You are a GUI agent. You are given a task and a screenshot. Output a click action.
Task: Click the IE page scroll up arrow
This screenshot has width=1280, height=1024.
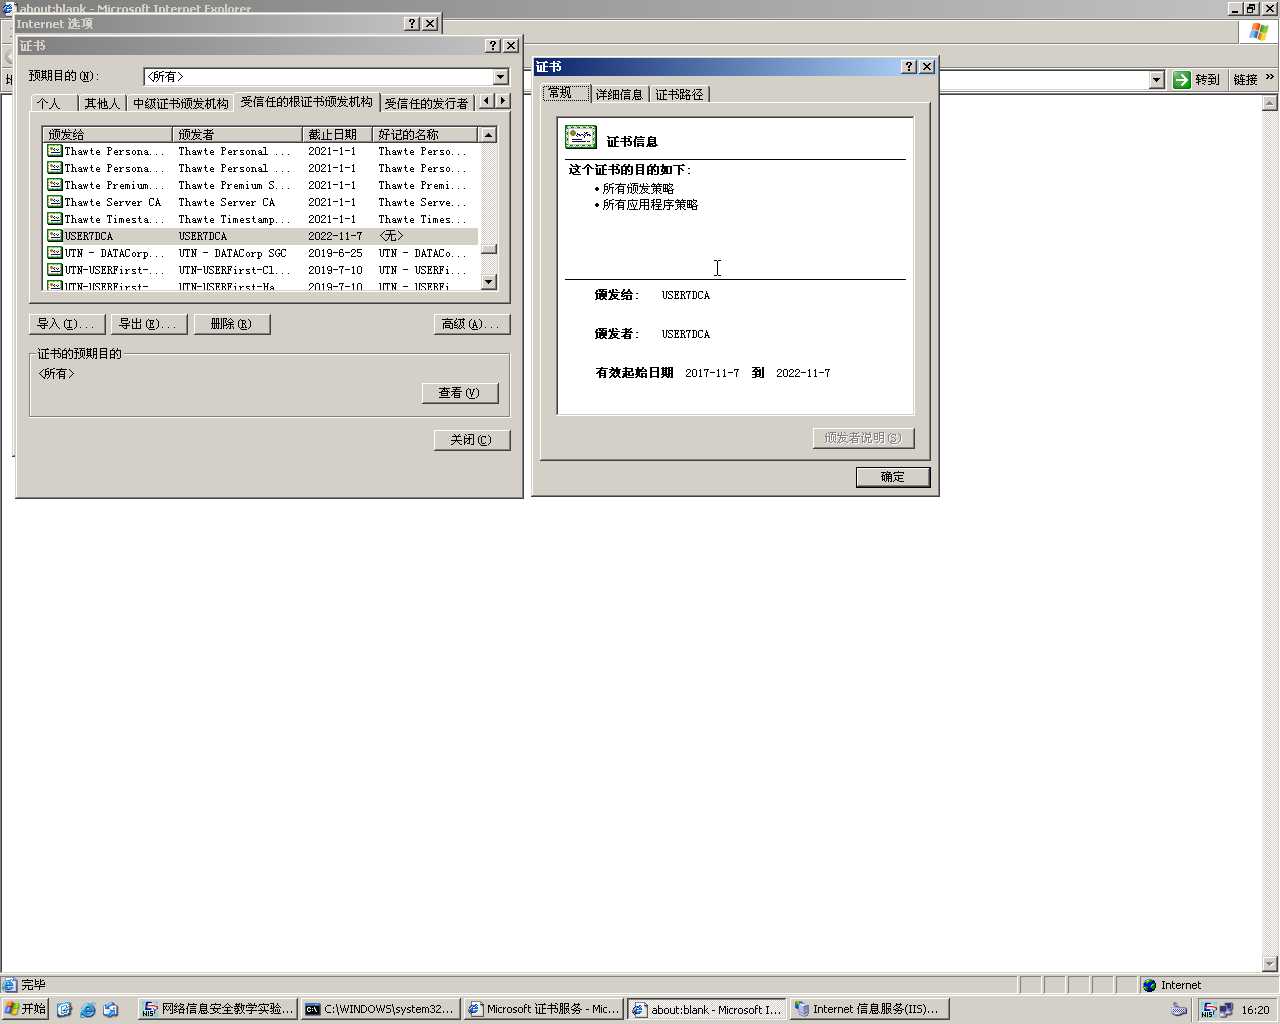[1270, 103]
